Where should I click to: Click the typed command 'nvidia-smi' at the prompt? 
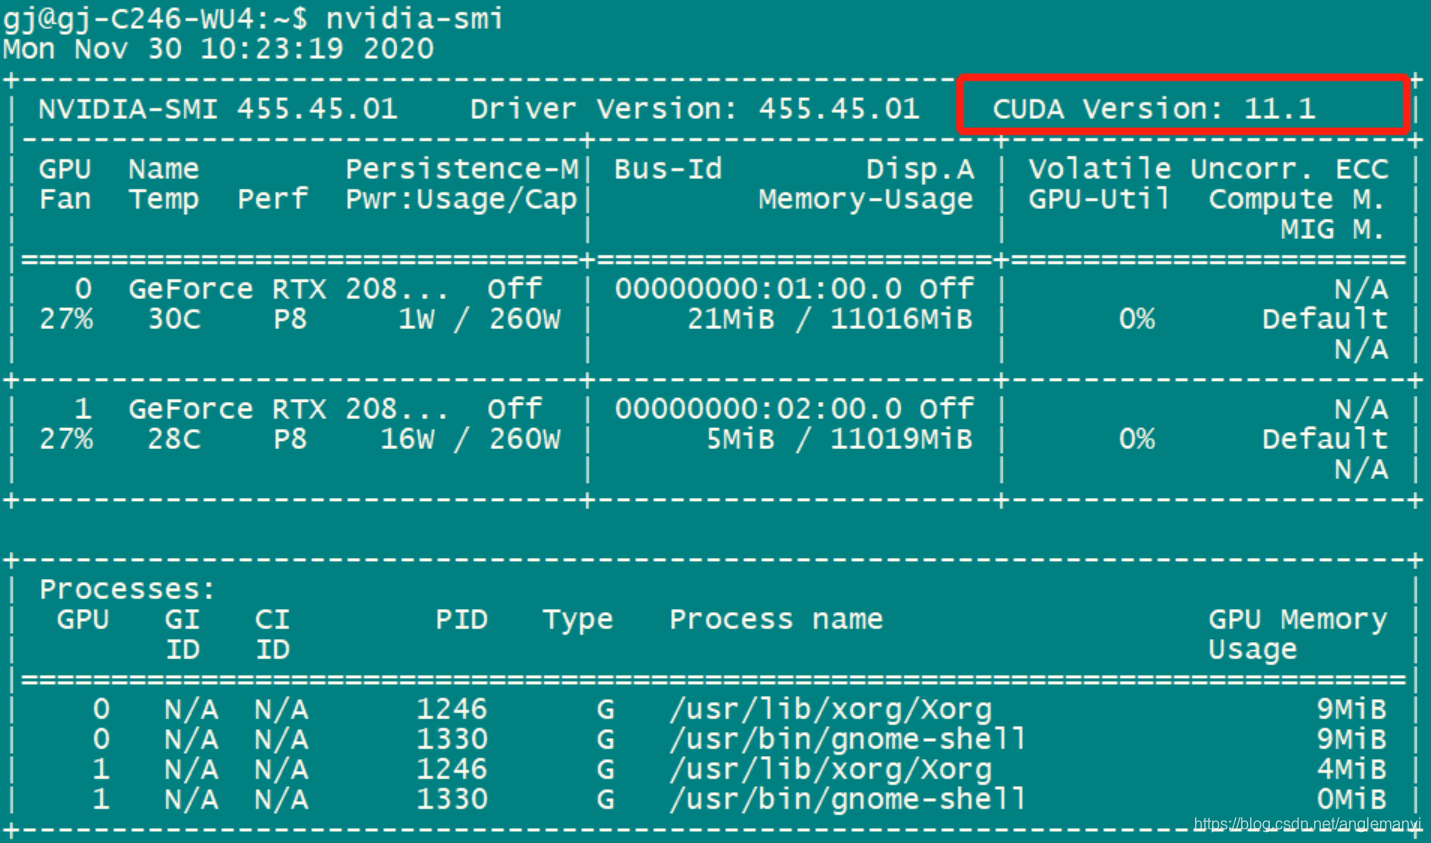click(x=414, y=18)
